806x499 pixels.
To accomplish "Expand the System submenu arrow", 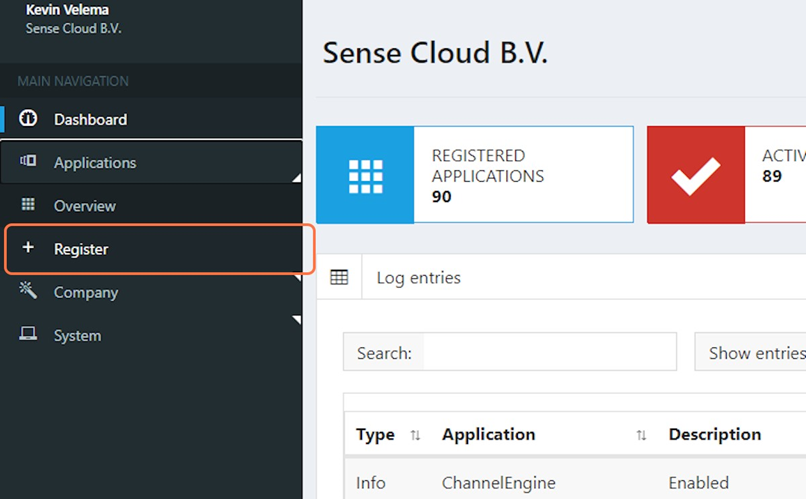I will coord(296,320).
